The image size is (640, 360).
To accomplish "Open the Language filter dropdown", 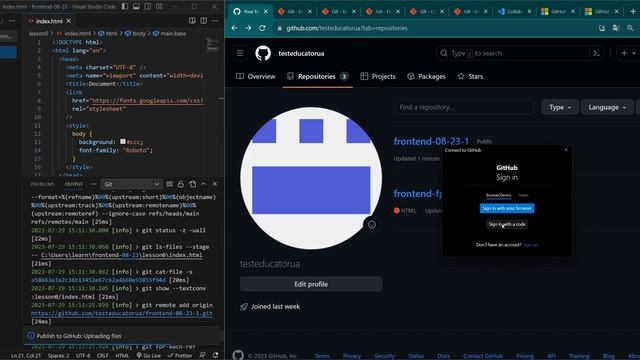I will point(607,107).
